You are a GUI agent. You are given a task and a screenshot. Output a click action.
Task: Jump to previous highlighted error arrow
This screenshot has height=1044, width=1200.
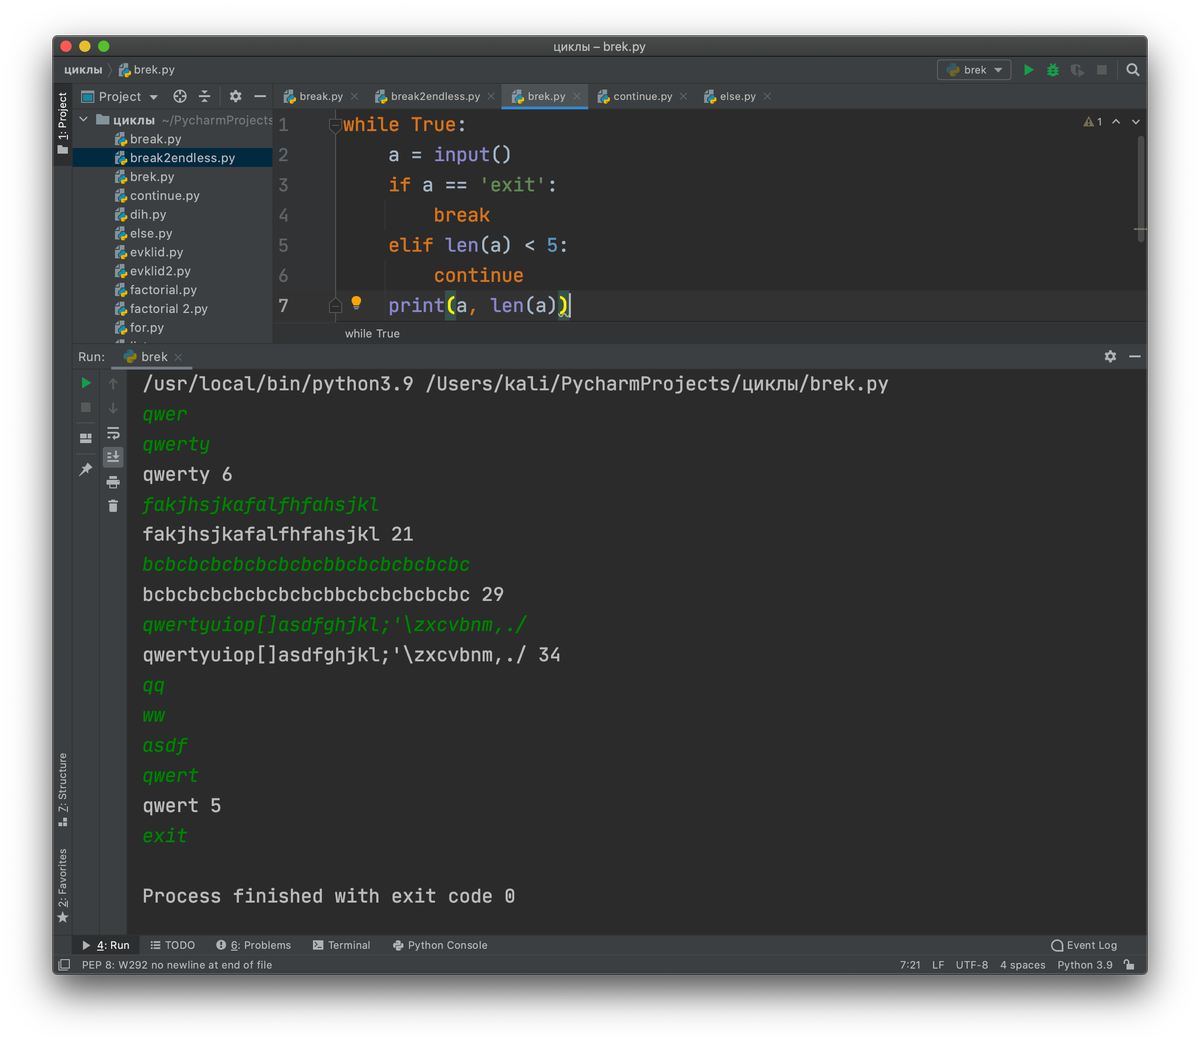pos(1116,122)
